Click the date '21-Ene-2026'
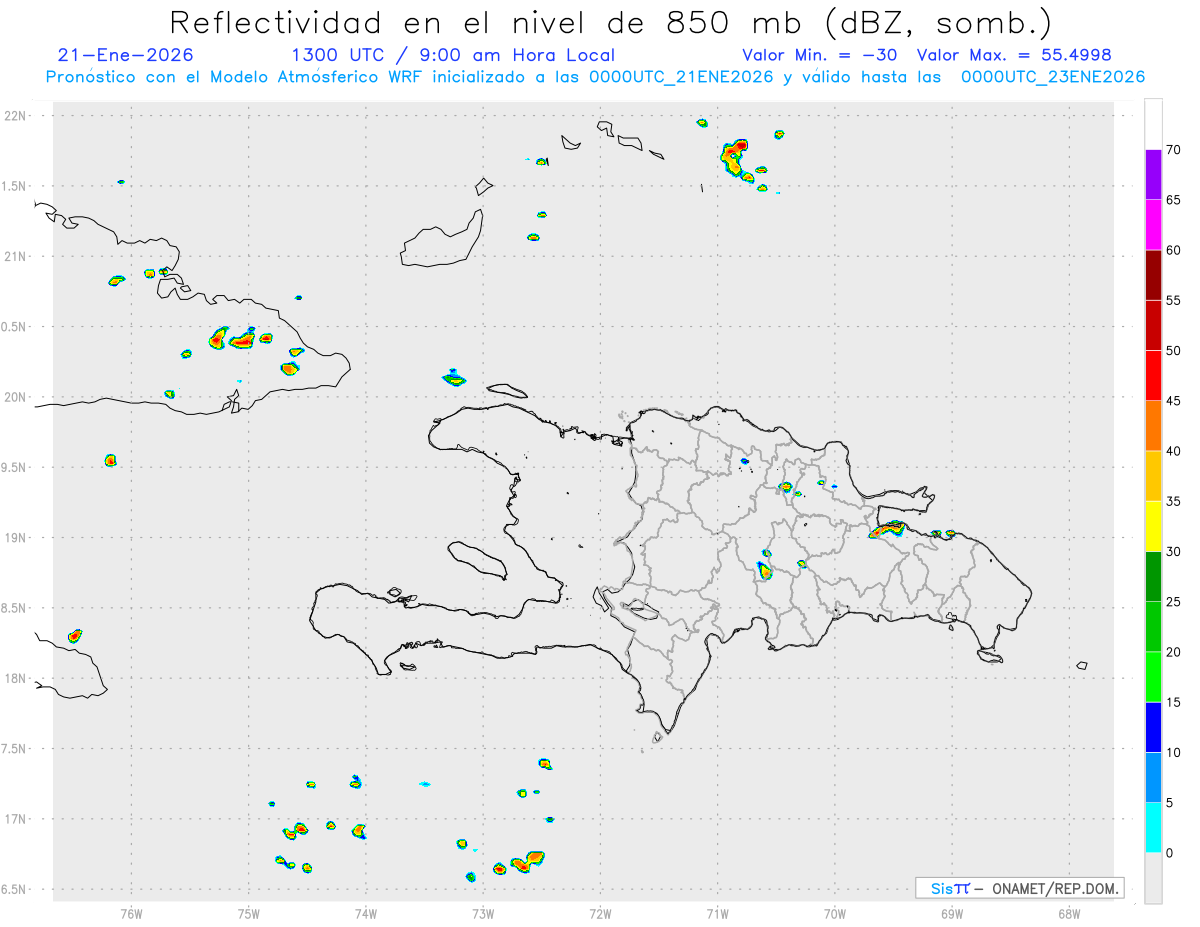This screenshot has height=927, width=1200. pyautogui.click(x=126, y=55)
